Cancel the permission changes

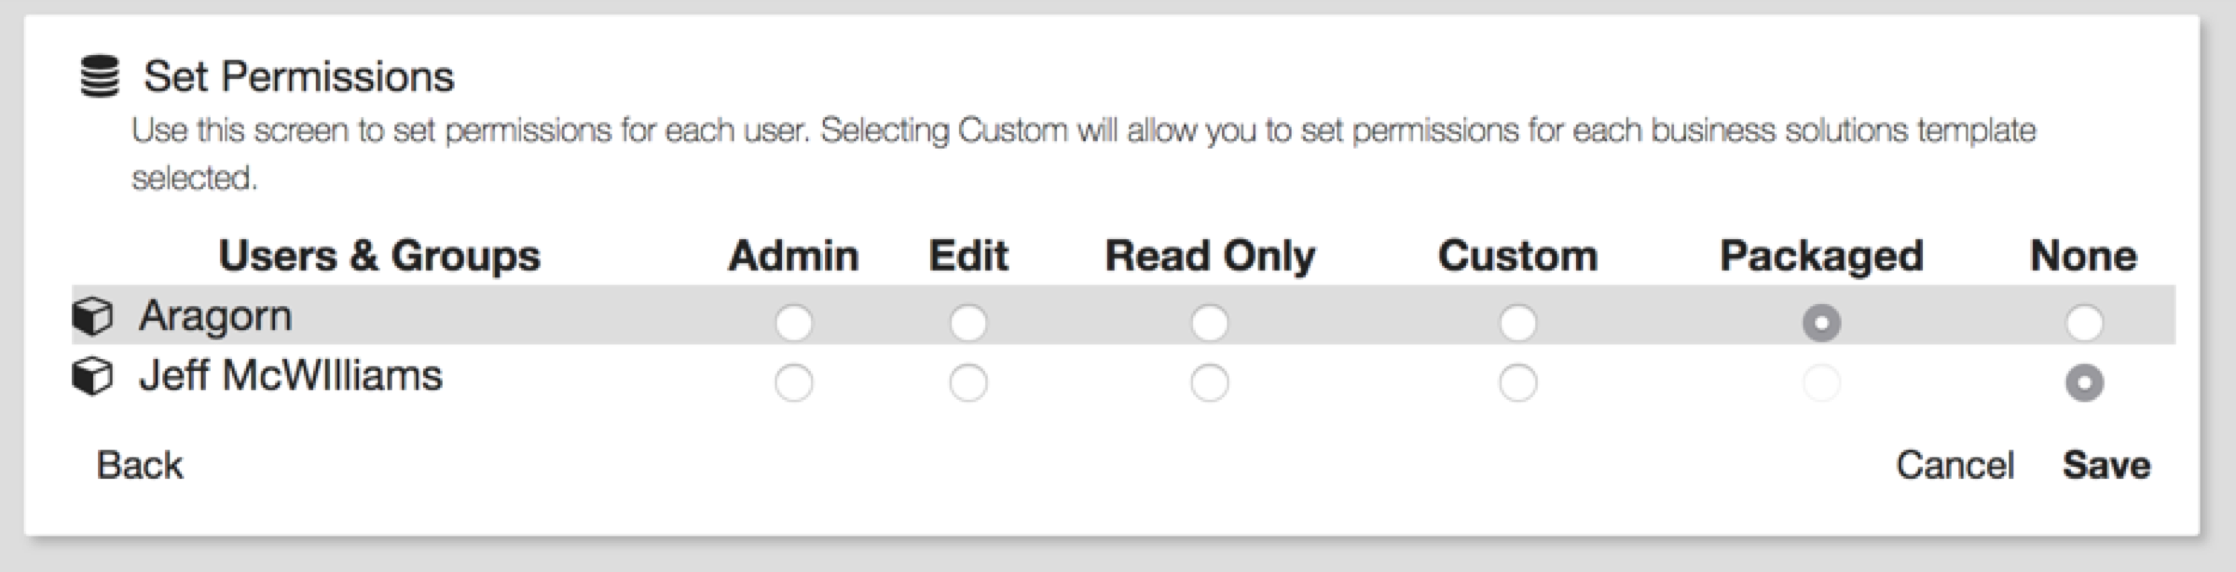(1954, 465)
